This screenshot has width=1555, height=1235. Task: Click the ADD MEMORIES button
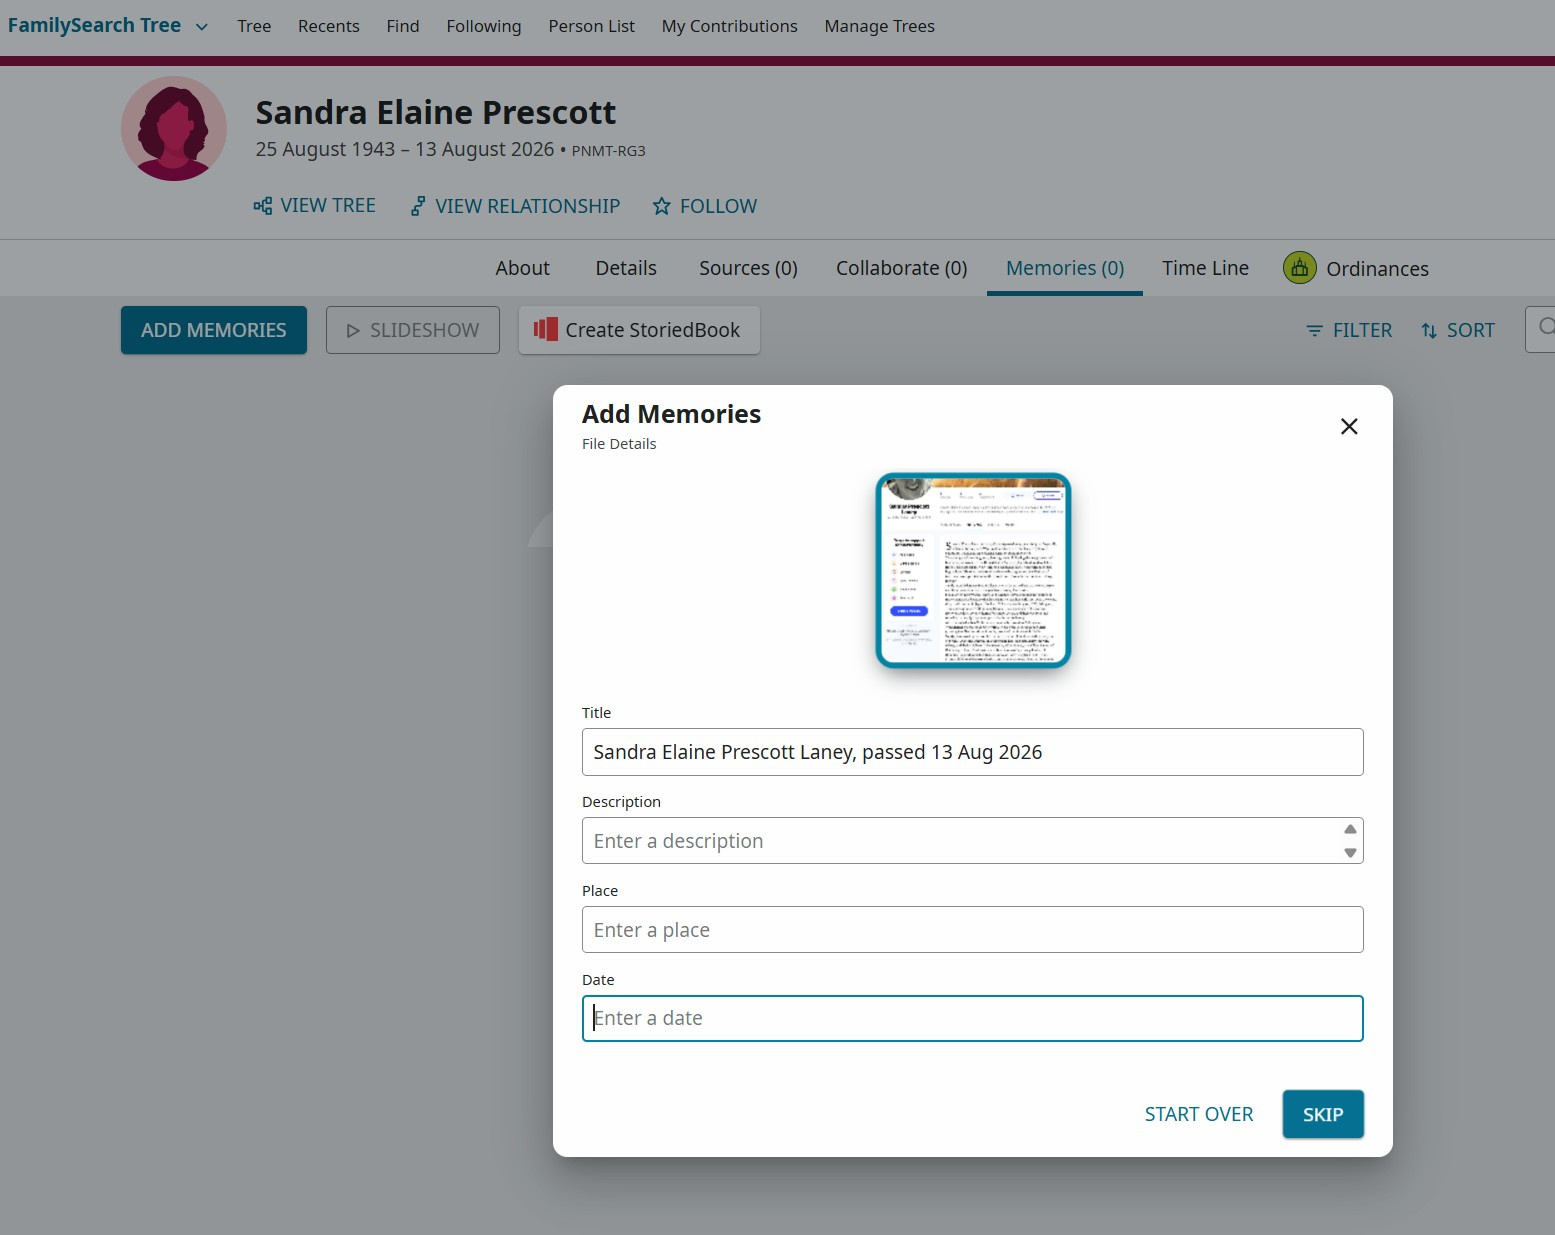[x=214, y=330]
